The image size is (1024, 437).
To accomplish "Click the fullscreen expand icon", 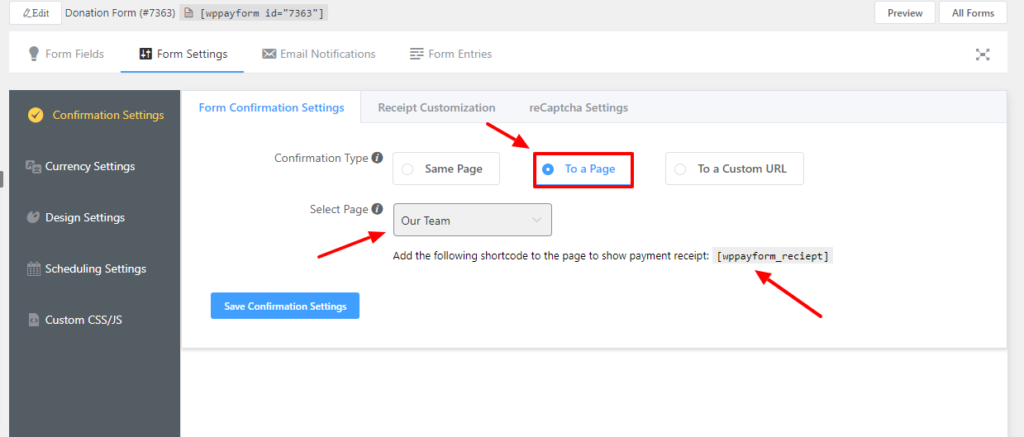I will click(x=983, y=54).
